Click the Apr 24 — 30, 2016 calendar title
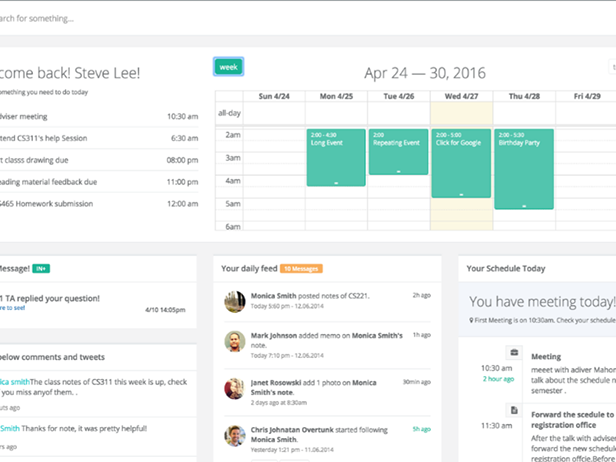This screenshot has width=616, height=462. tap(425, 73)
